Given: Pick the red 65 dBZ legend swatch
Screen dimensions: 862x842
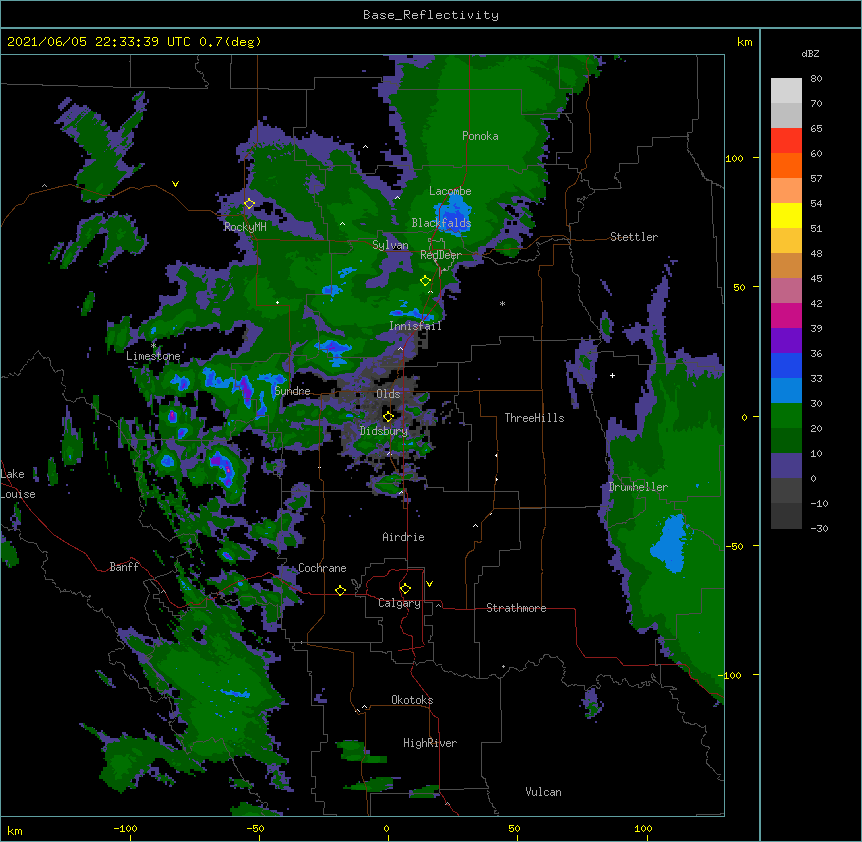Looking at the screenshot, I should click(x=786, y=141).
